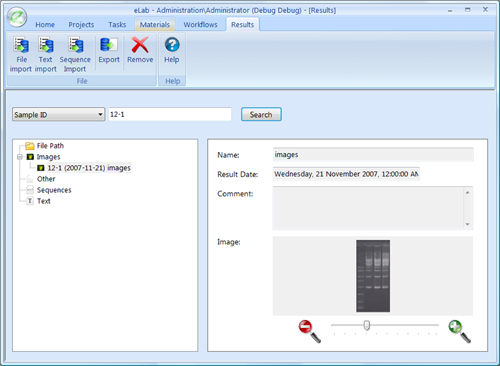Click the File import icon
The height and width of the screenshot is (366, 500).
tap(21, 45)
